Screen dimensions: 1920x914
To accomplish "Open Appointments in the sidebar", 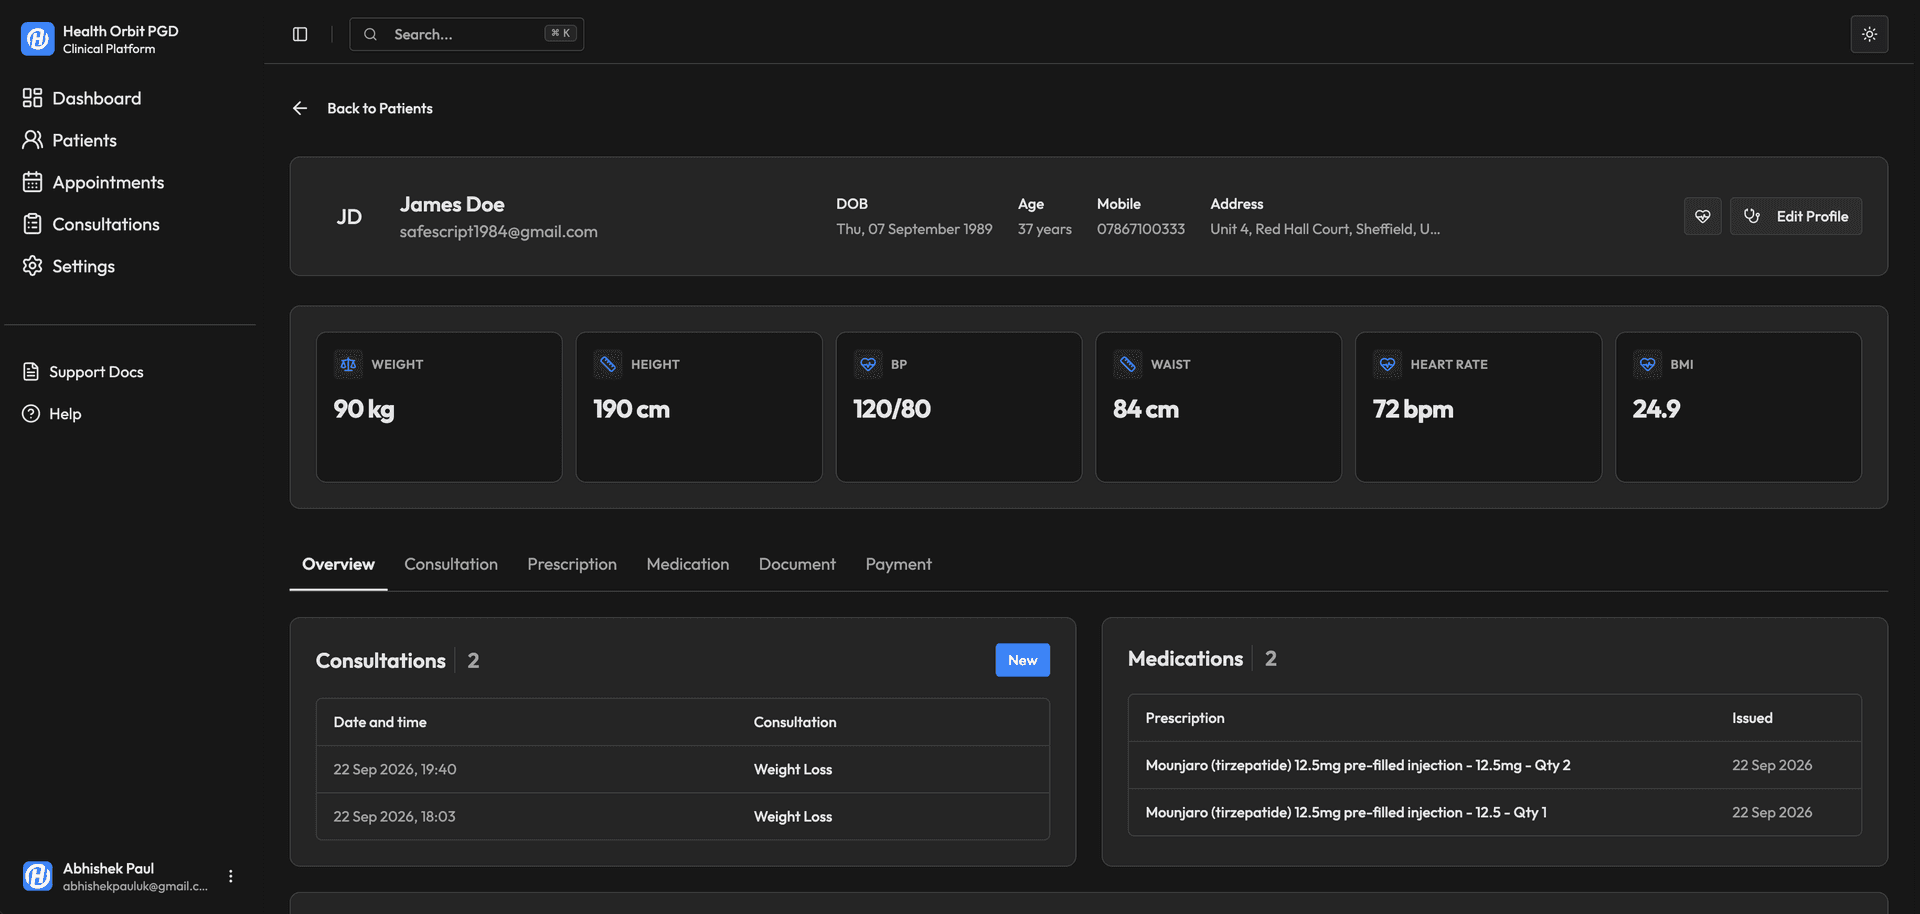I will [x=93, y=182].
